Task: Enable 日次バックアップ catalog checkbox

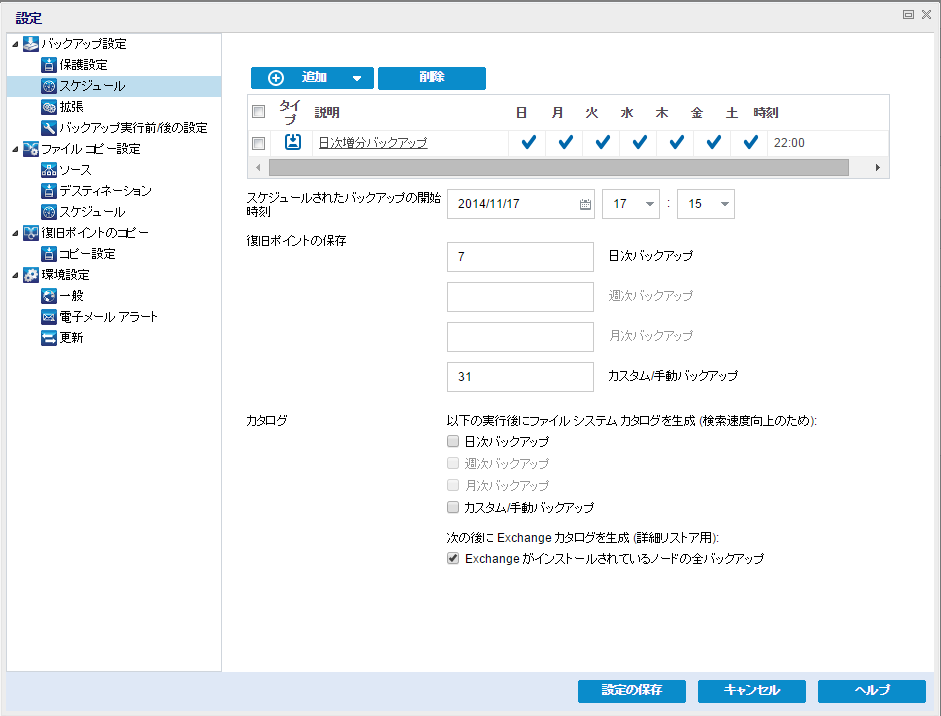Action: 451,441
